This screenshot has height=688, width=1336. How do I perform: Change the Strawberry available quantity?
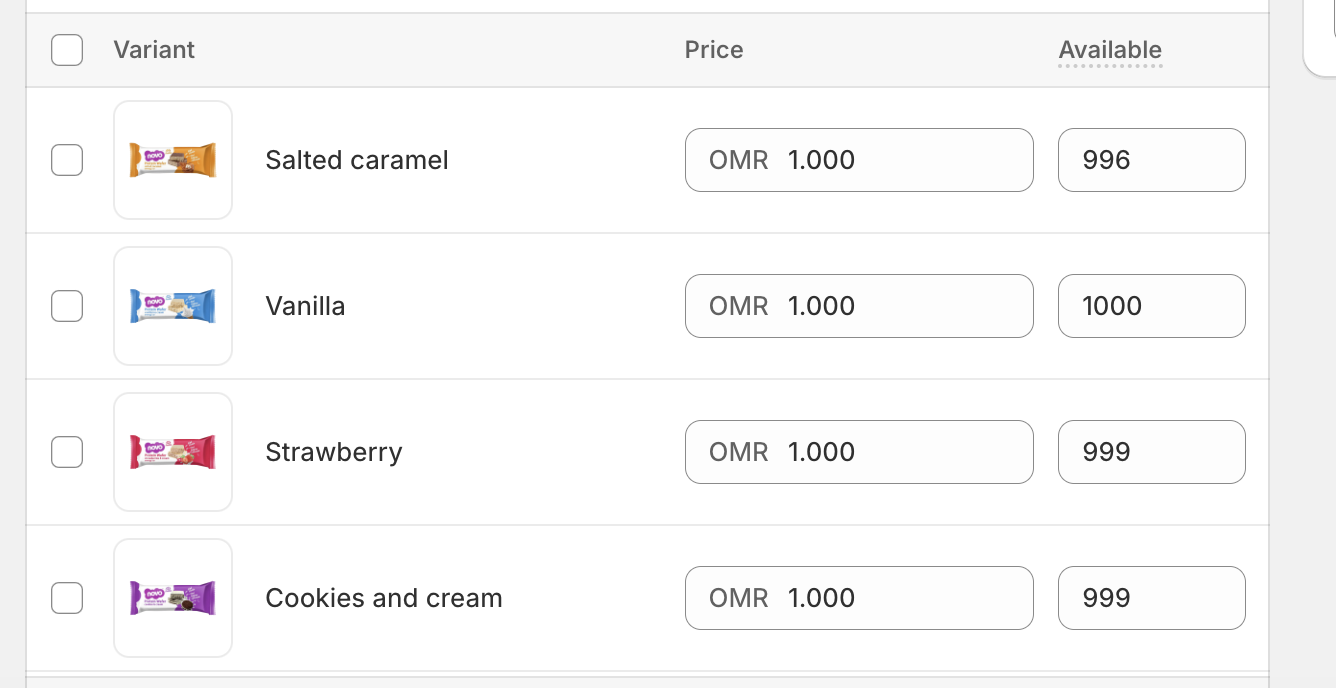[1151, 452]
